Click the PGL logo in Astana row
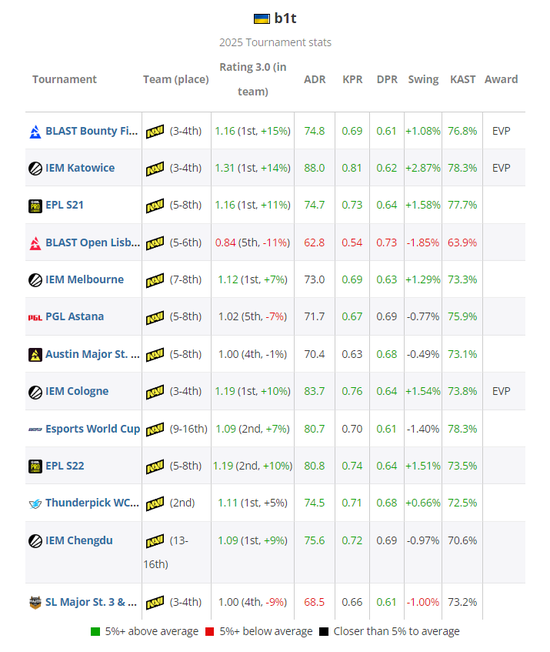Screen dimensions: 550x652 [35, 317]
